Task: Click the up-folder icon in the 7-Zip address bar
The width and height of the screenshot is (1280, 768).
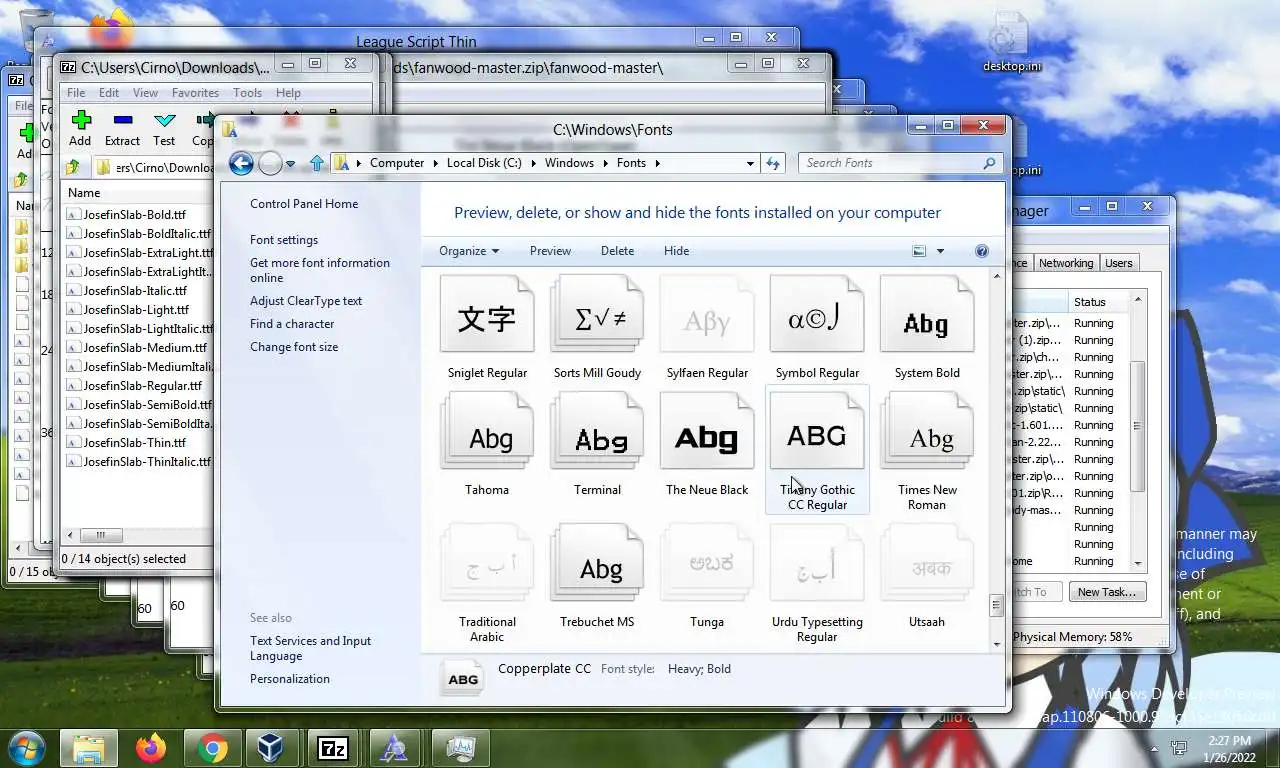Action: [x=73, y=167]
